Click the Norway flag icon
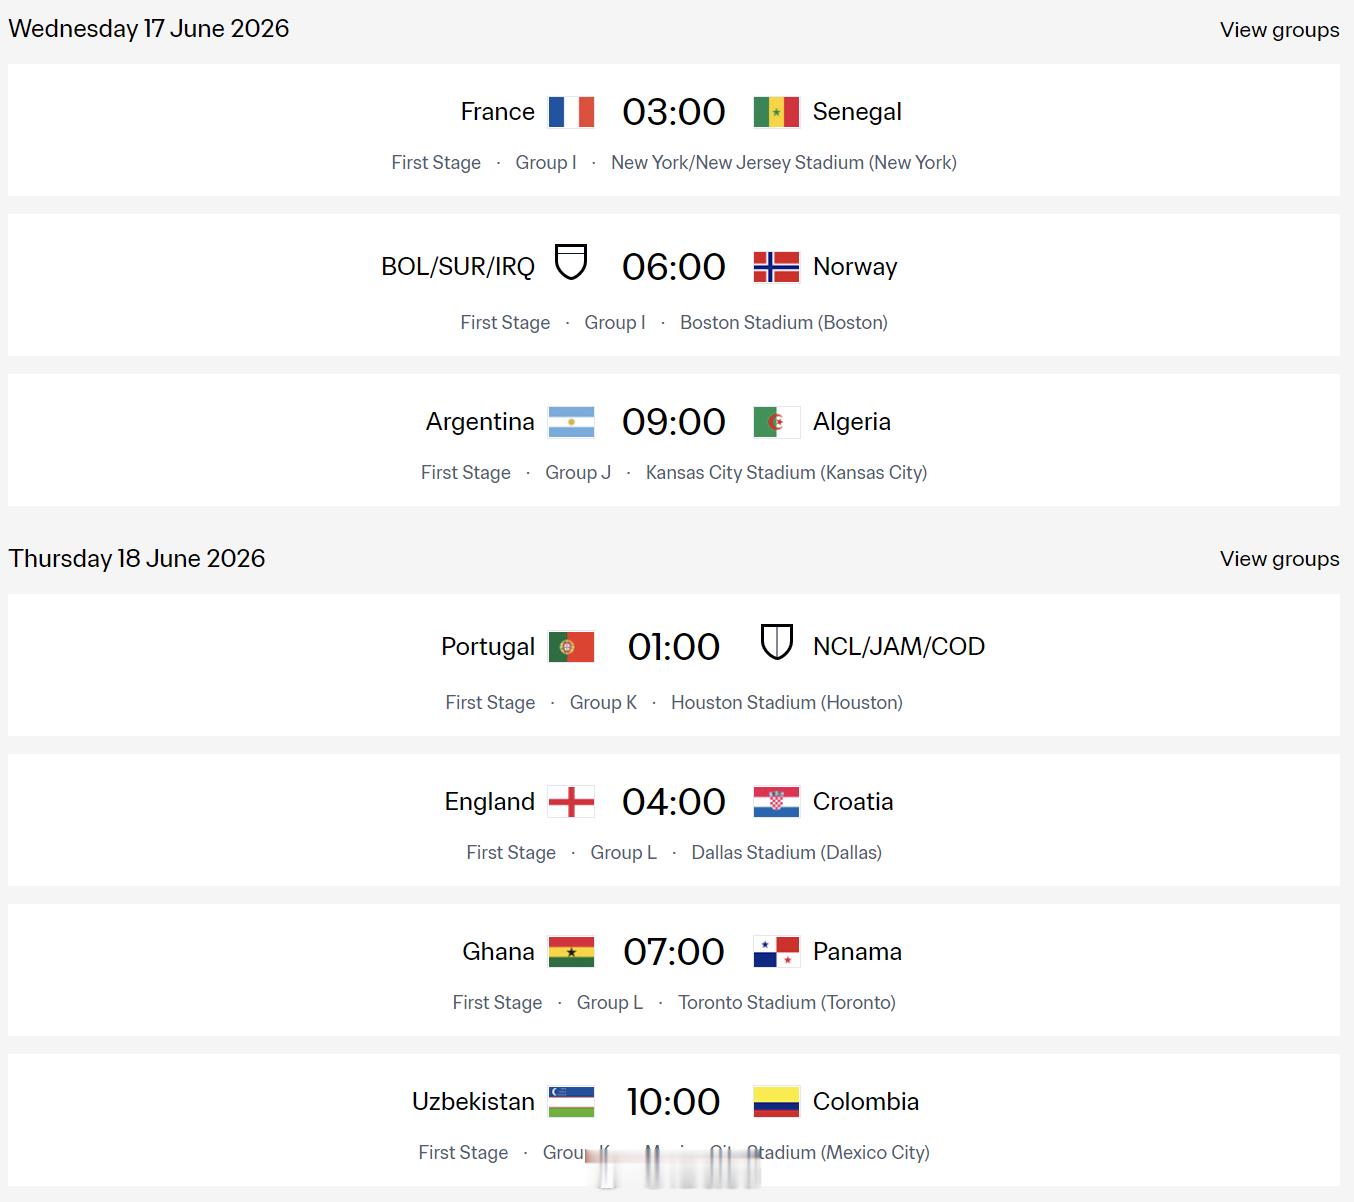The image size is (1354, 1202). click(776, 267)
